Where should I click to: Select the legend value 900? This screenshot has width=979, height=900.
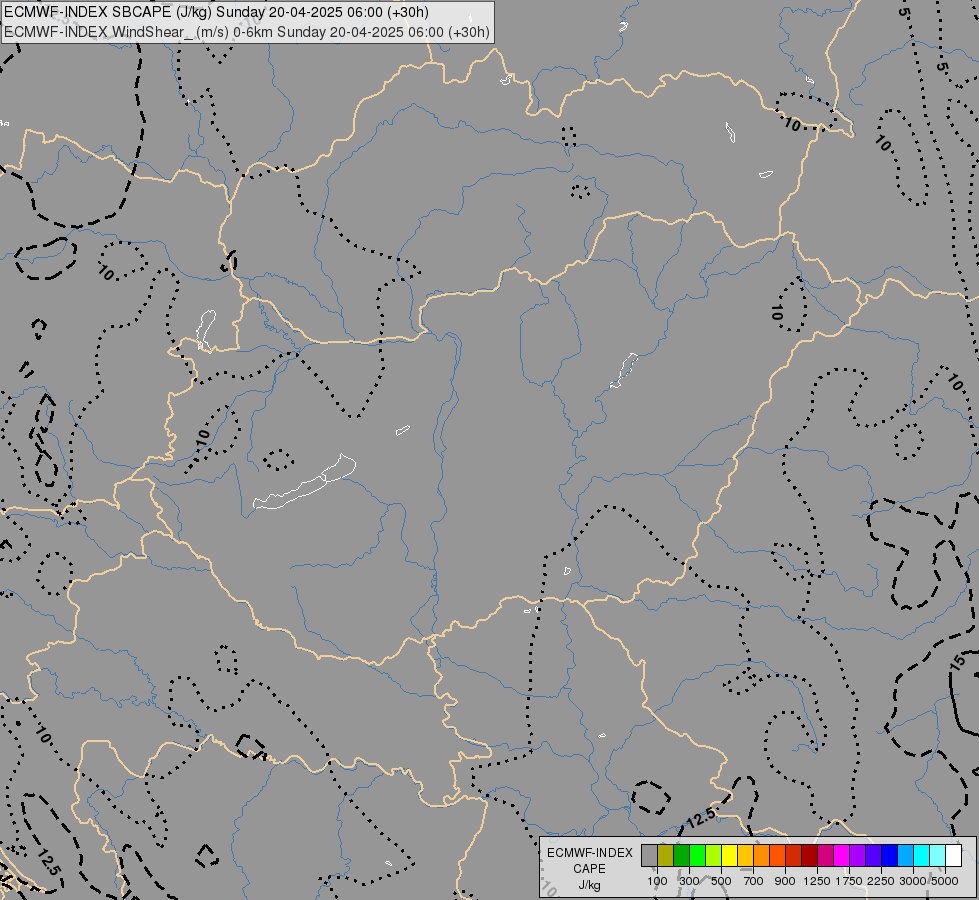pos(785,881)
